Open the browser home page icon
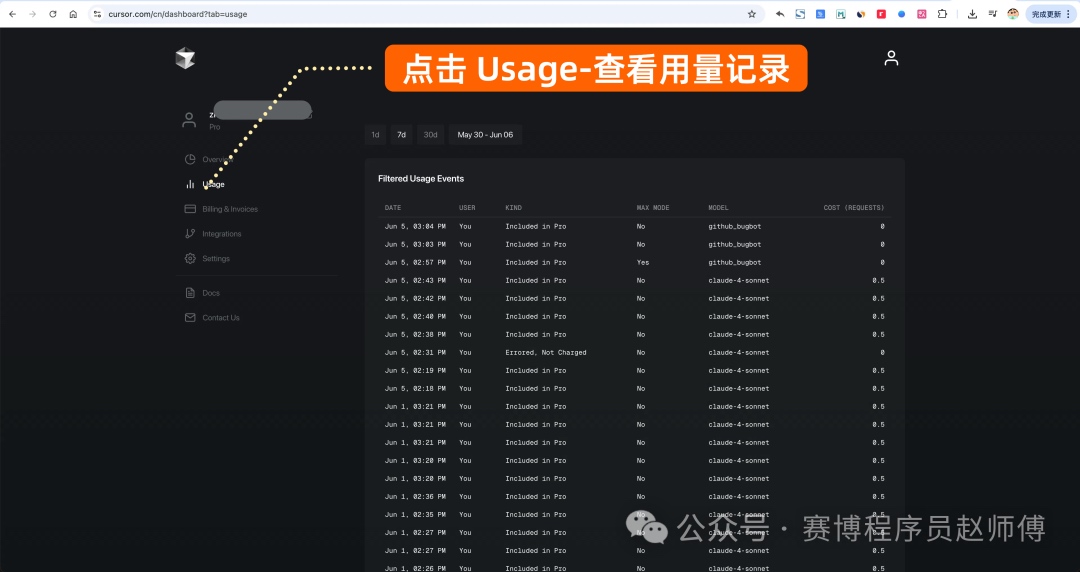 (73, 14)
